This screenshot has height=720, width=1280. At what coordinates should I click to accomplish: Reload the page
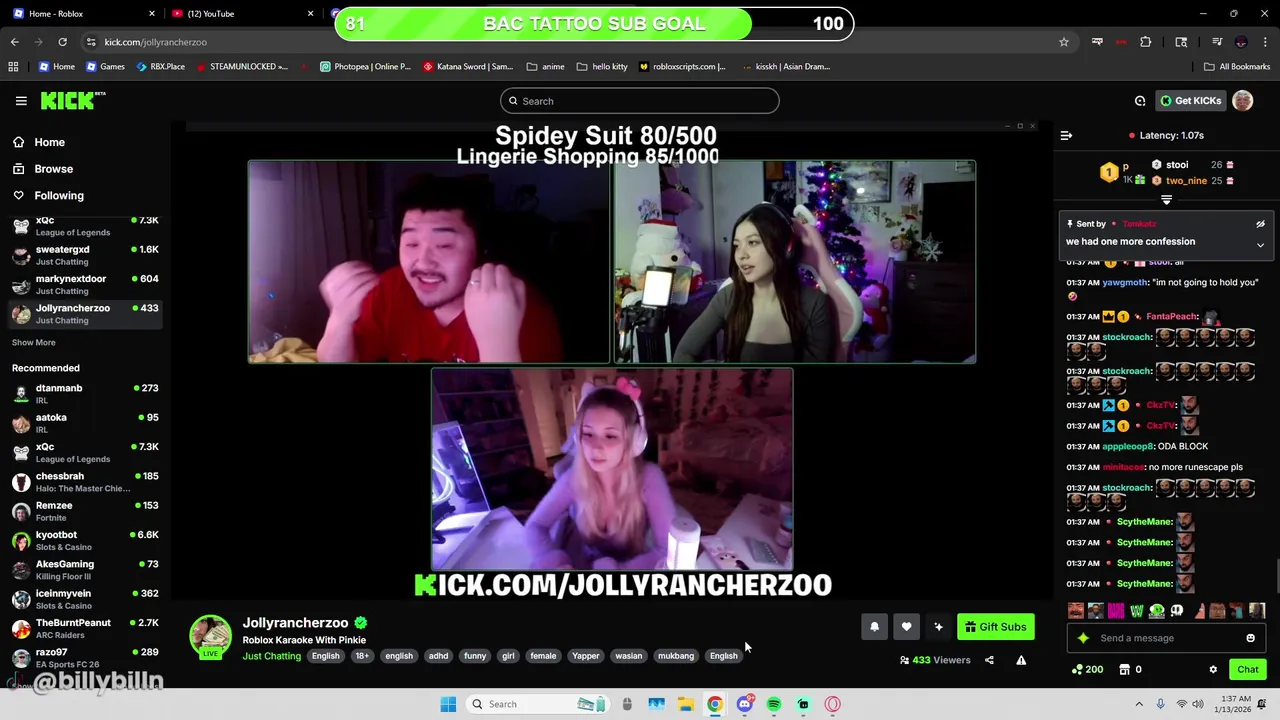coord(62,42)
